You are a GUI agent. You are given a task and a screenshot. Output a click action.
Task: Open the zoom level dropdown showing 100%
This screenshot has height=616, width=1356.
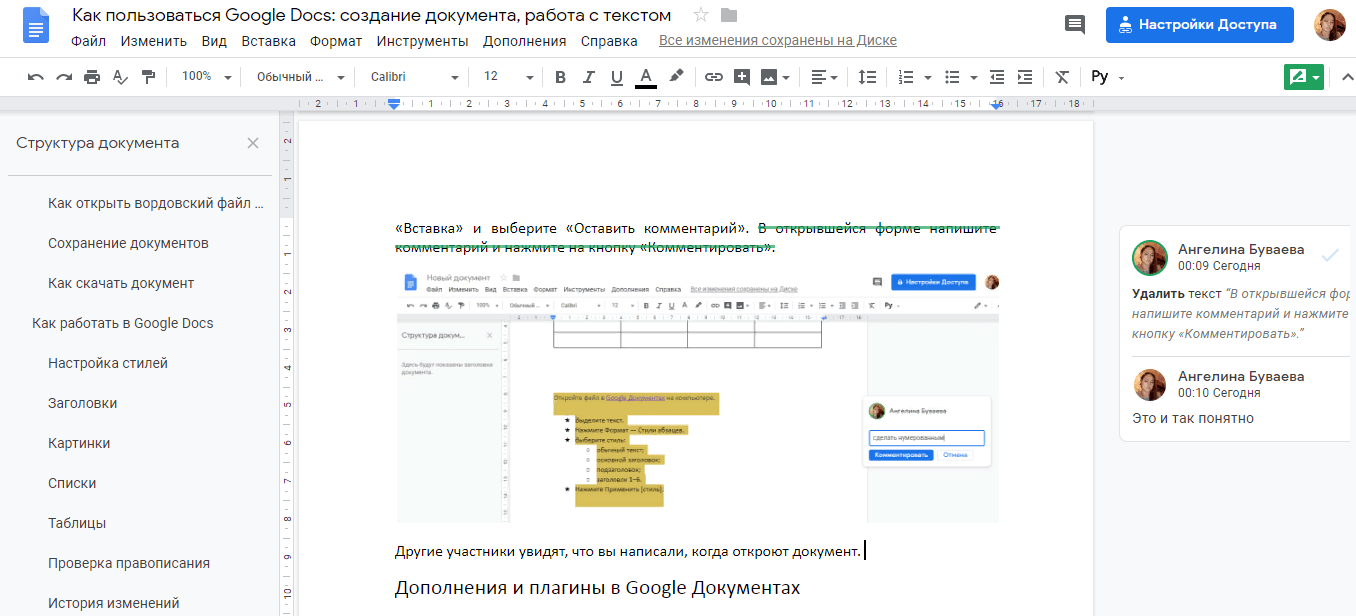click(205, 76)
